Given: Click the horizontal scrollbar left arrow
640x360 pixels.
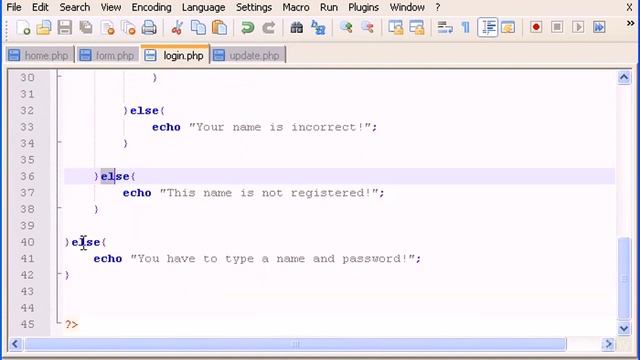Looking at the screenshot, I should click(x=15, y=344).
